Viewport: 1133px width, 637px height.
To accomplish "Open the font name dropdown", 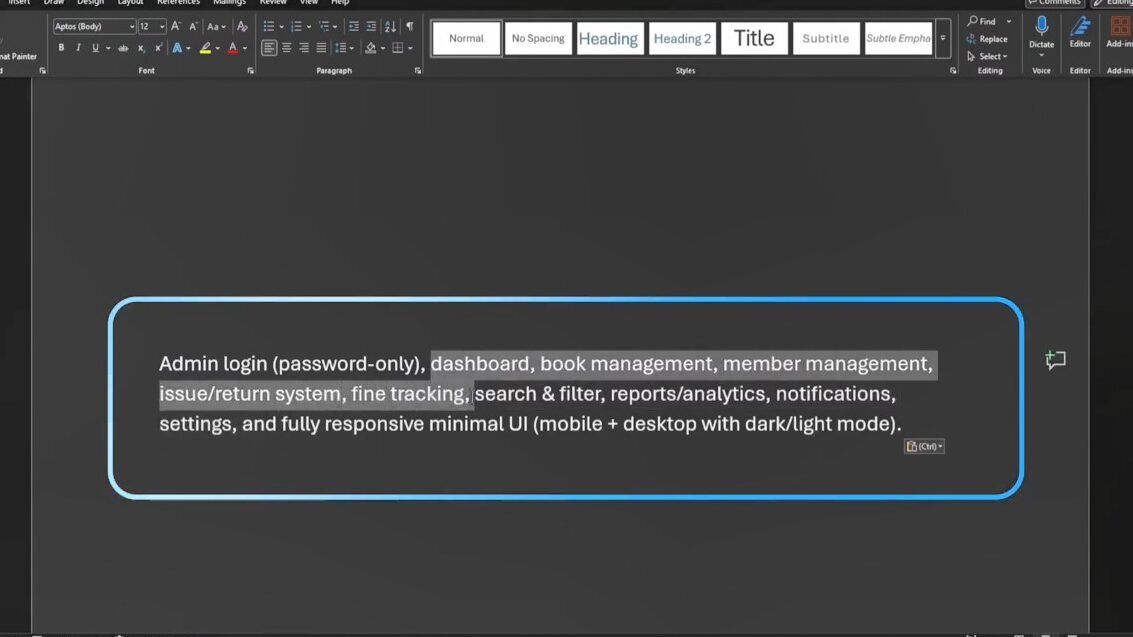I will (x=131, y=27).
